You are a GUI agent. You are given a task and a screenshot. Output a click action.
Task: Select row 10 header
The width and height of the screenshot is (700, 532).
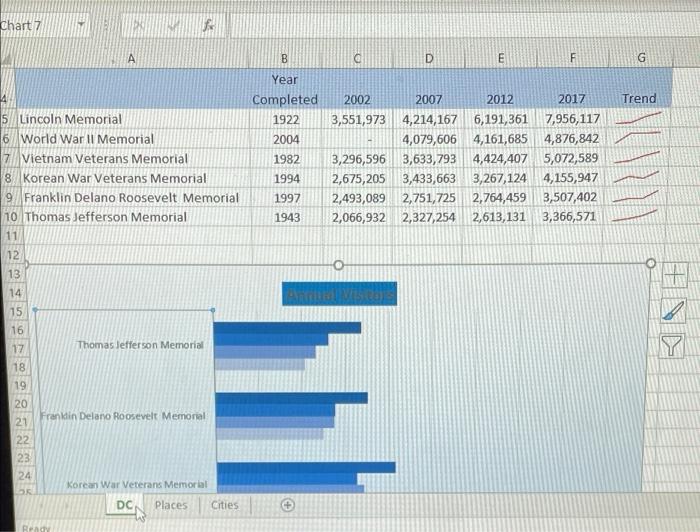tap(11, 217)
